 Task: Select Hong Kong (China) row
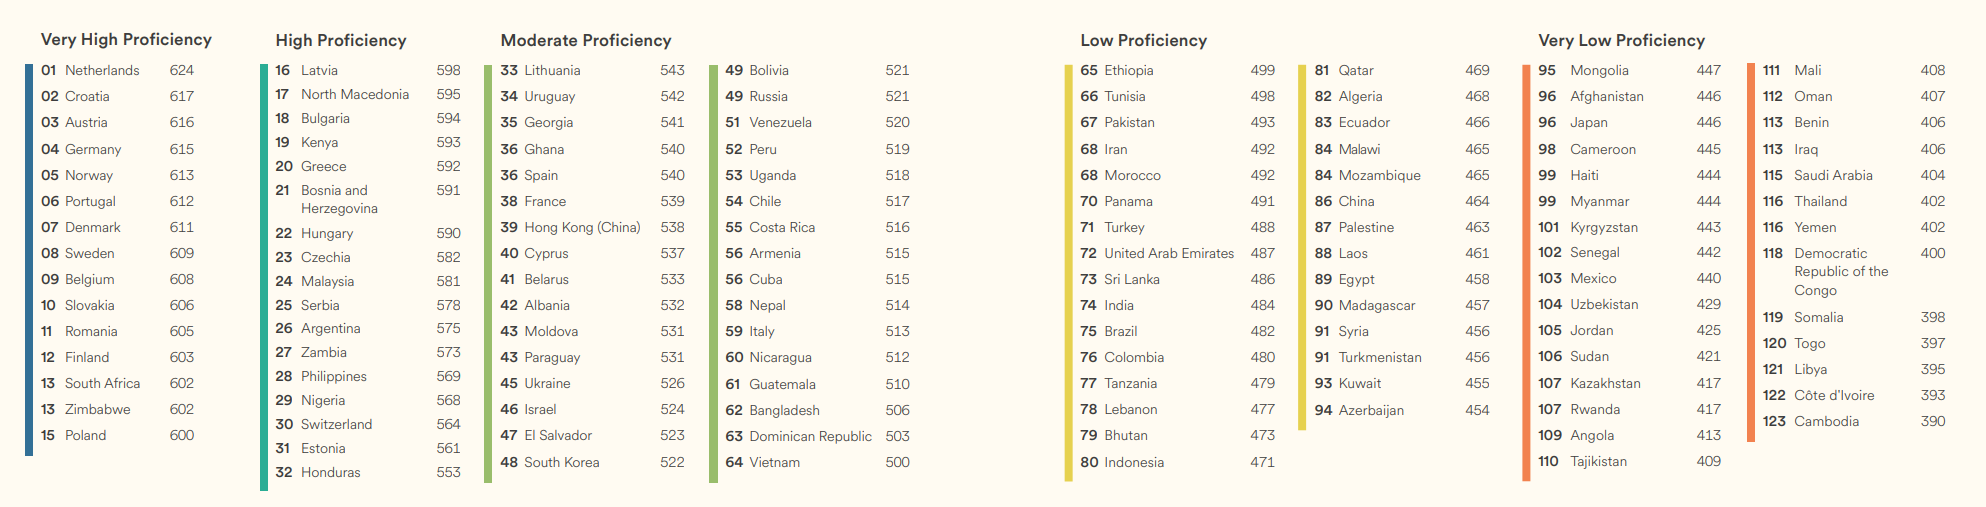[593, 227]
